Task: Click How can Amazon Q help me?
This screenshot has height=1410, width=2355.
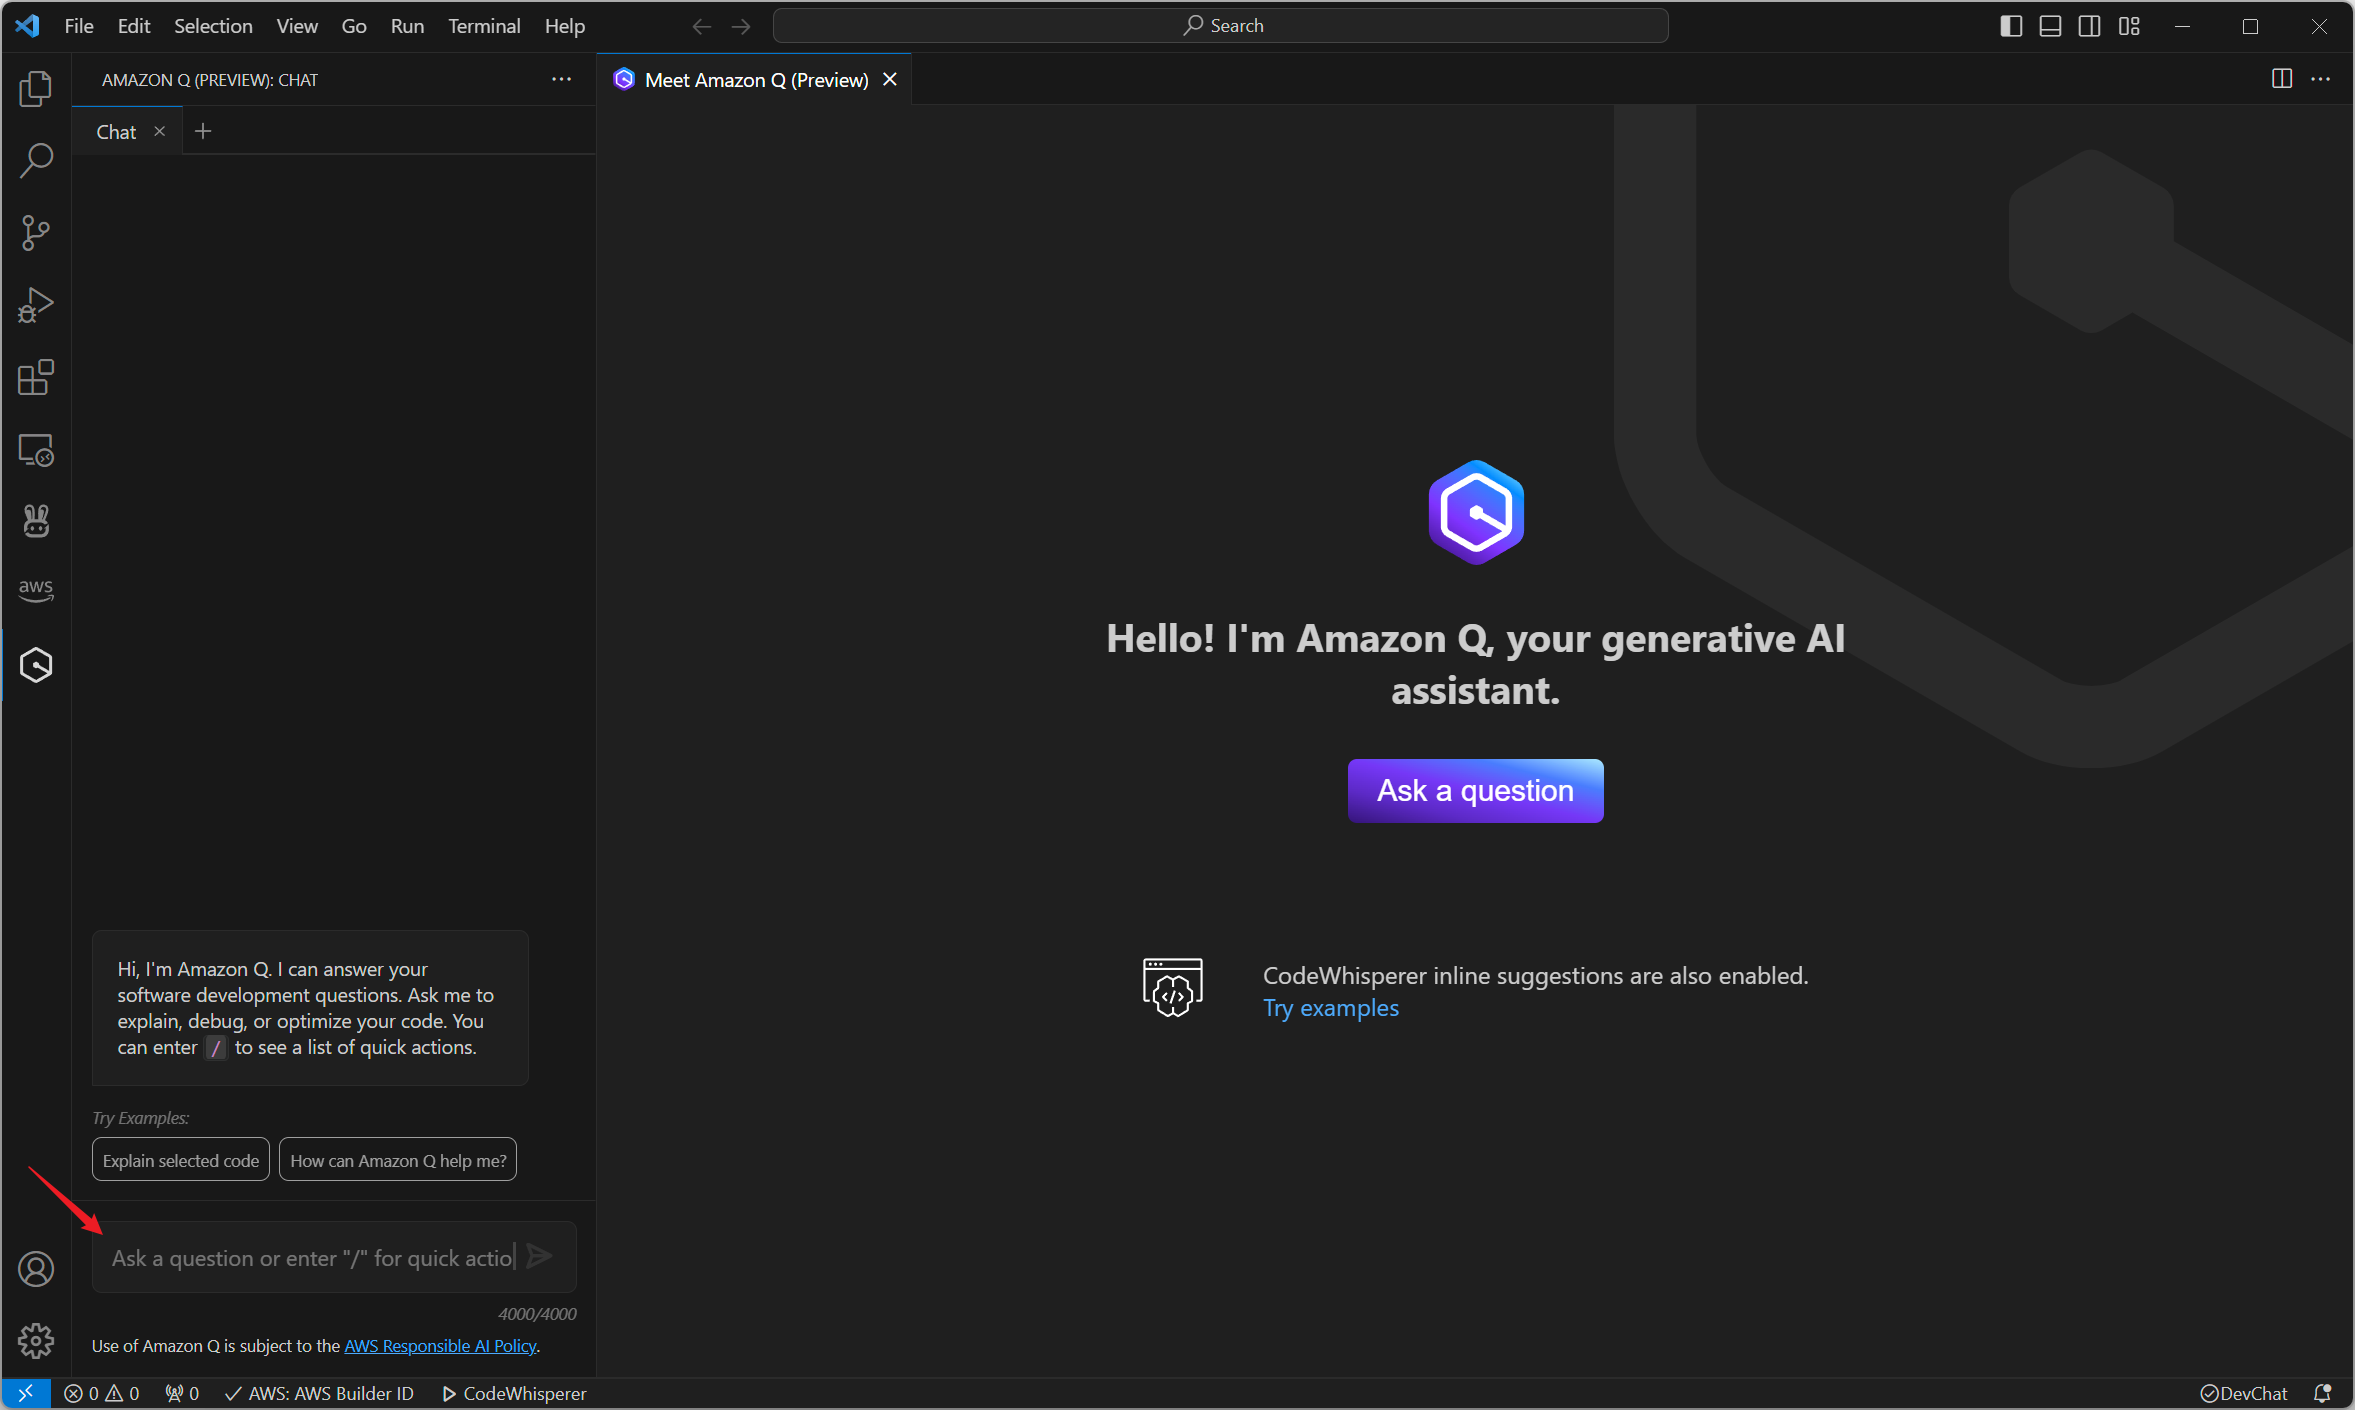Action: [398, 1160]
